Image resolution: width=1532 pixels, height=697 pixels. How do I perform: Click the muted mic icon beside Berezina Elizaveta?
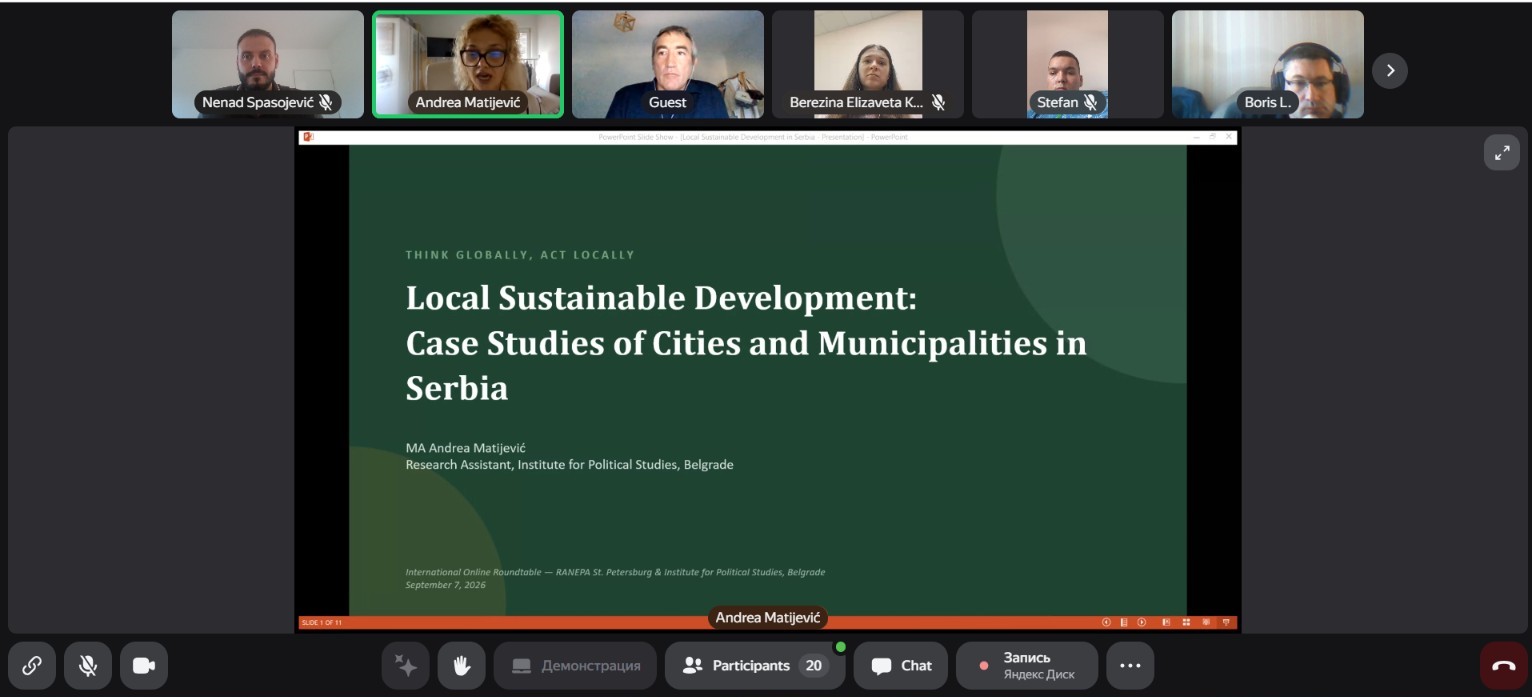coord(938,102)
